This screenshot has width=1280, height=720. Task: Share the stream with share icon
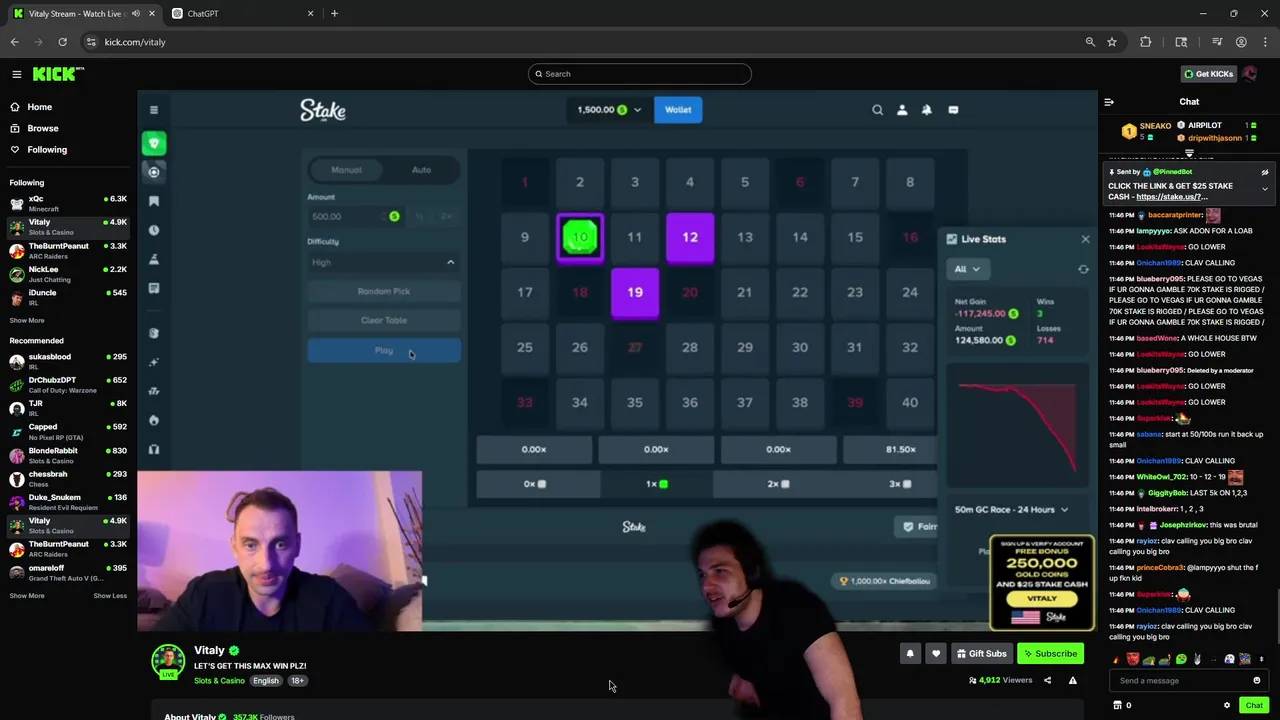1047,681
